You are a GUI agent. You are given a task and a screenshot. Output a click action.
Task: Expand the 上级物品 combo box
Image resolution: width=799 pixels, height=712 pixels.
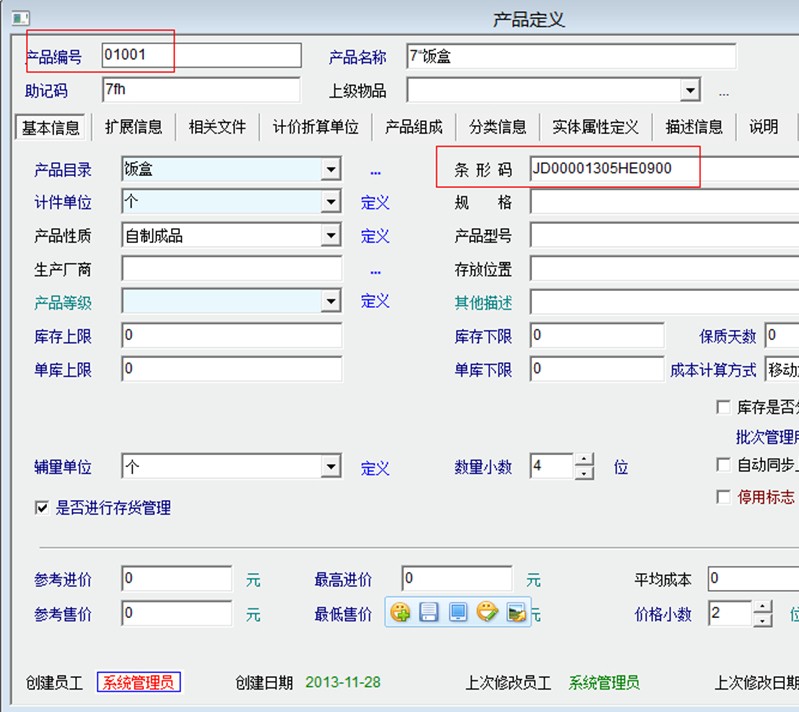click(689, 91)
